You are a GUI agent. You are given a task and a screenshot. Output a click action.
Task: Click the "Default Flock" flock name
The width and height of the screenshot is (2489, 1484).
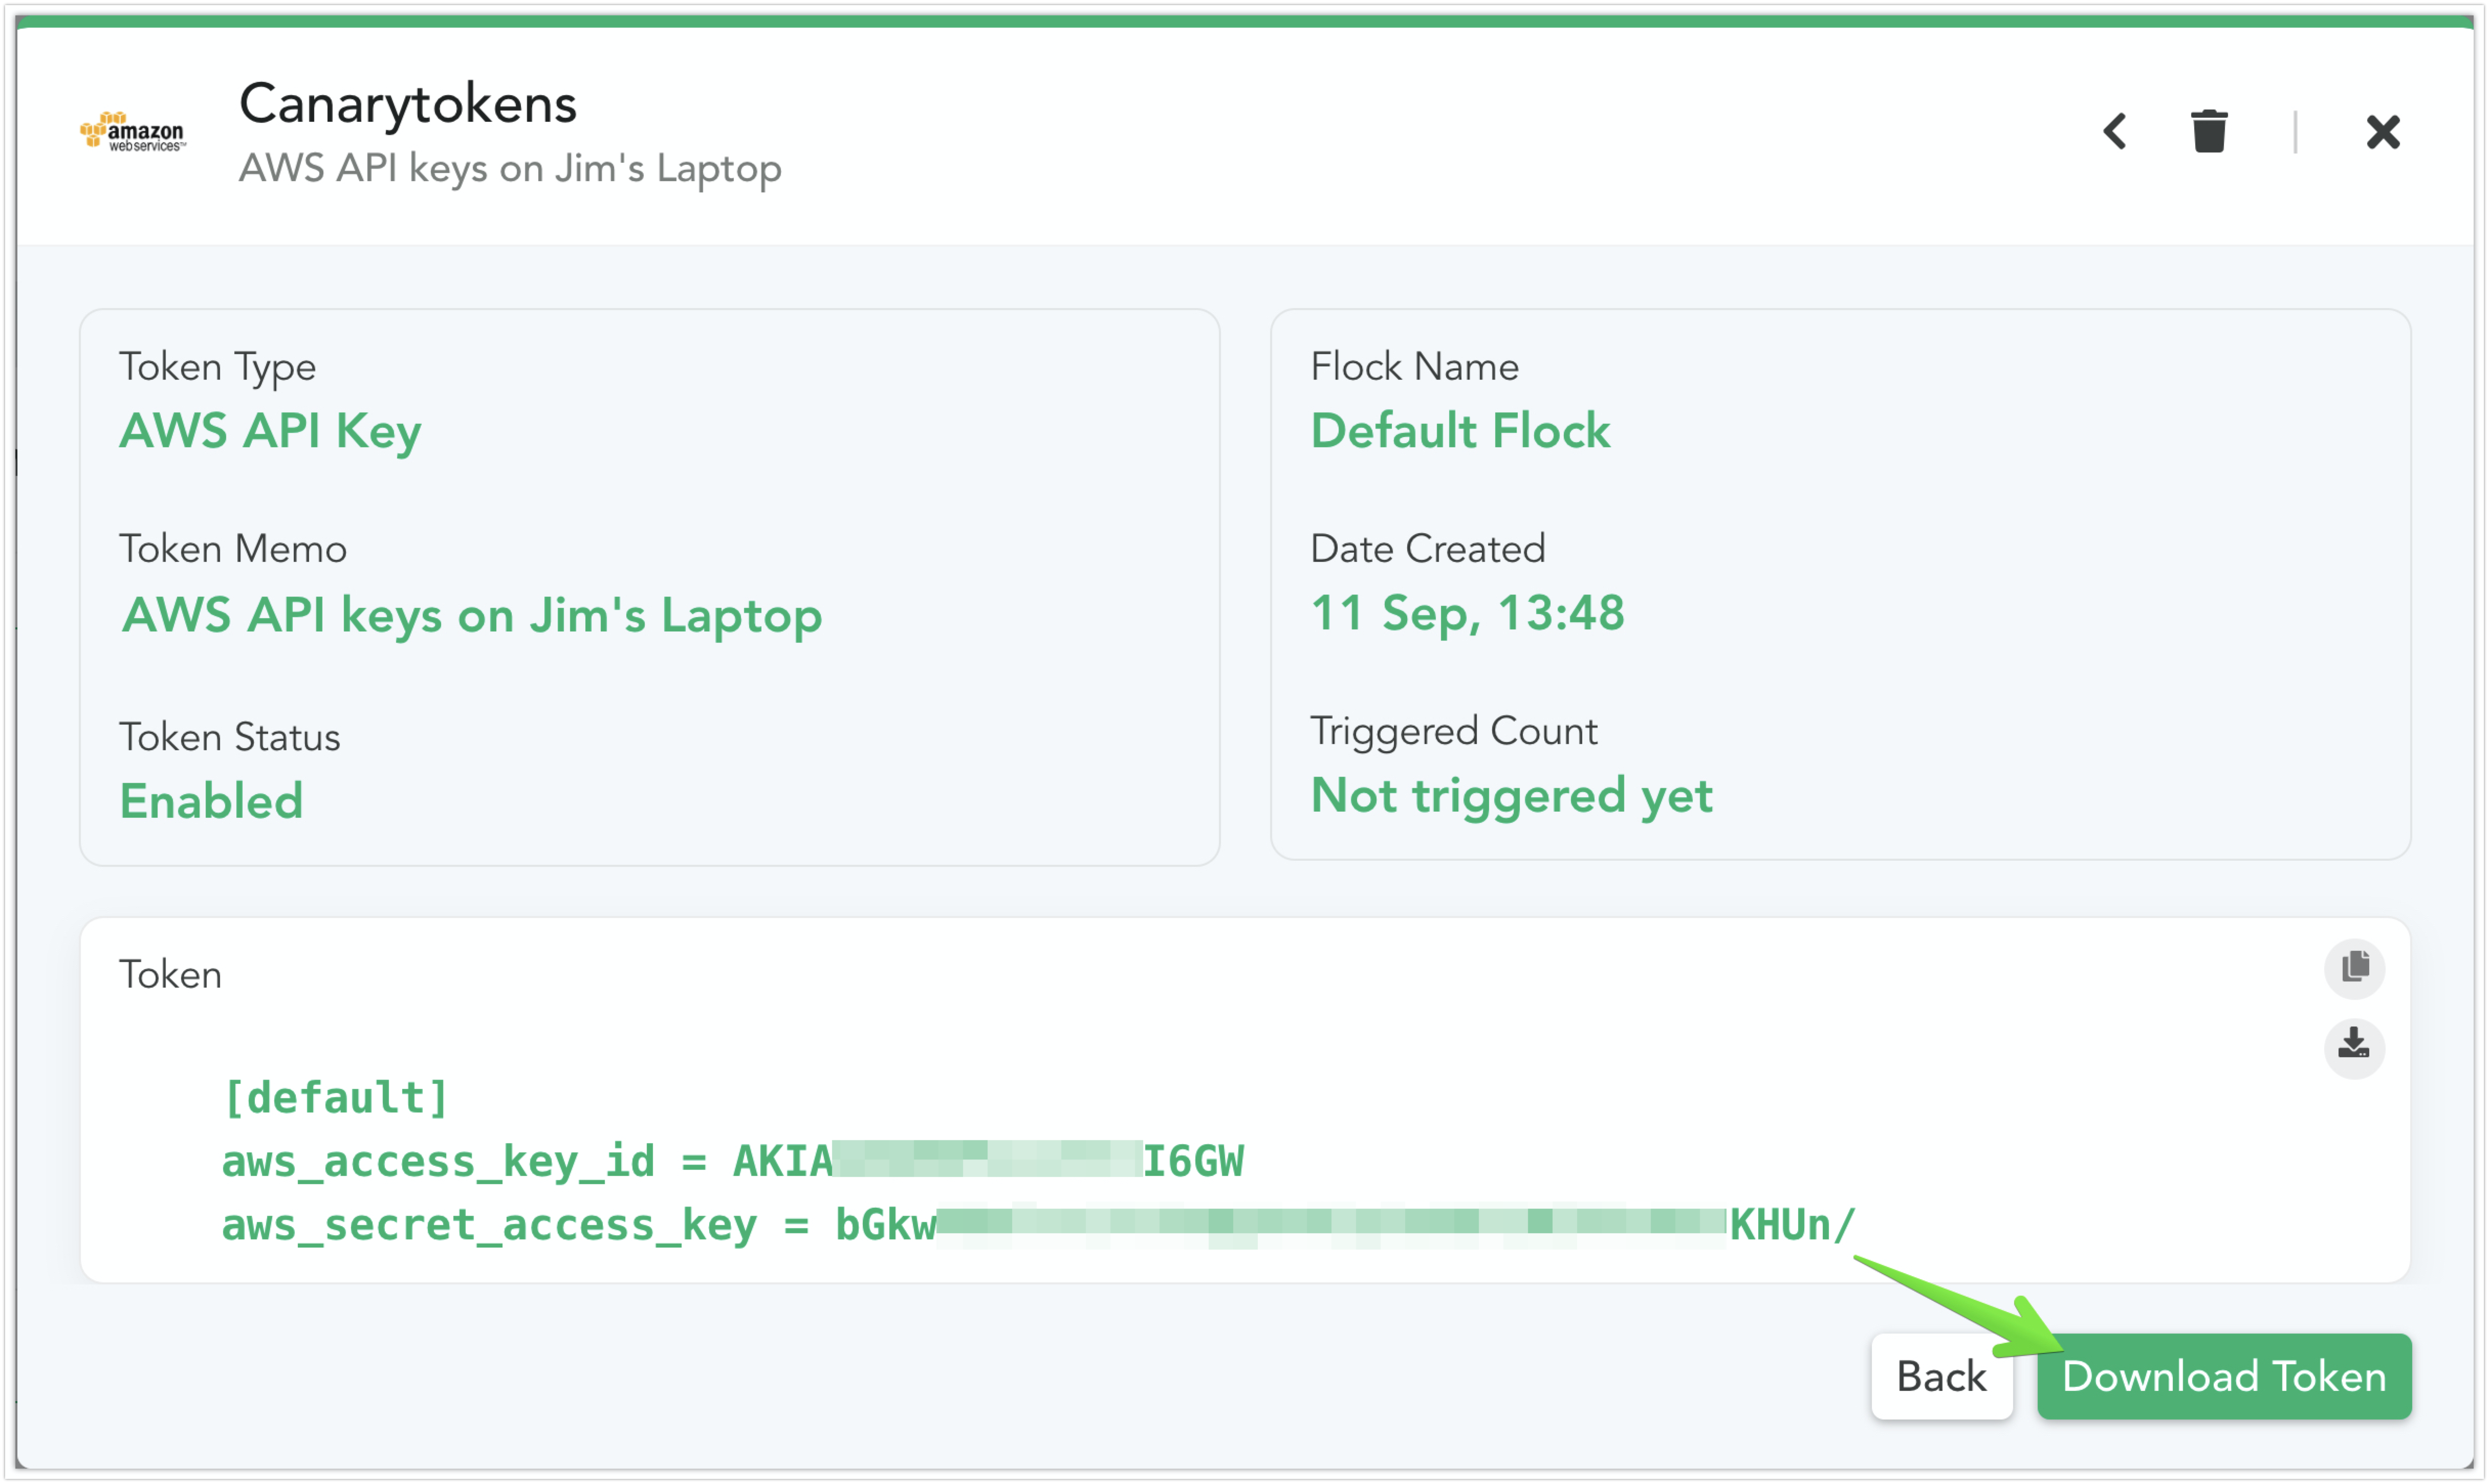1460,431
